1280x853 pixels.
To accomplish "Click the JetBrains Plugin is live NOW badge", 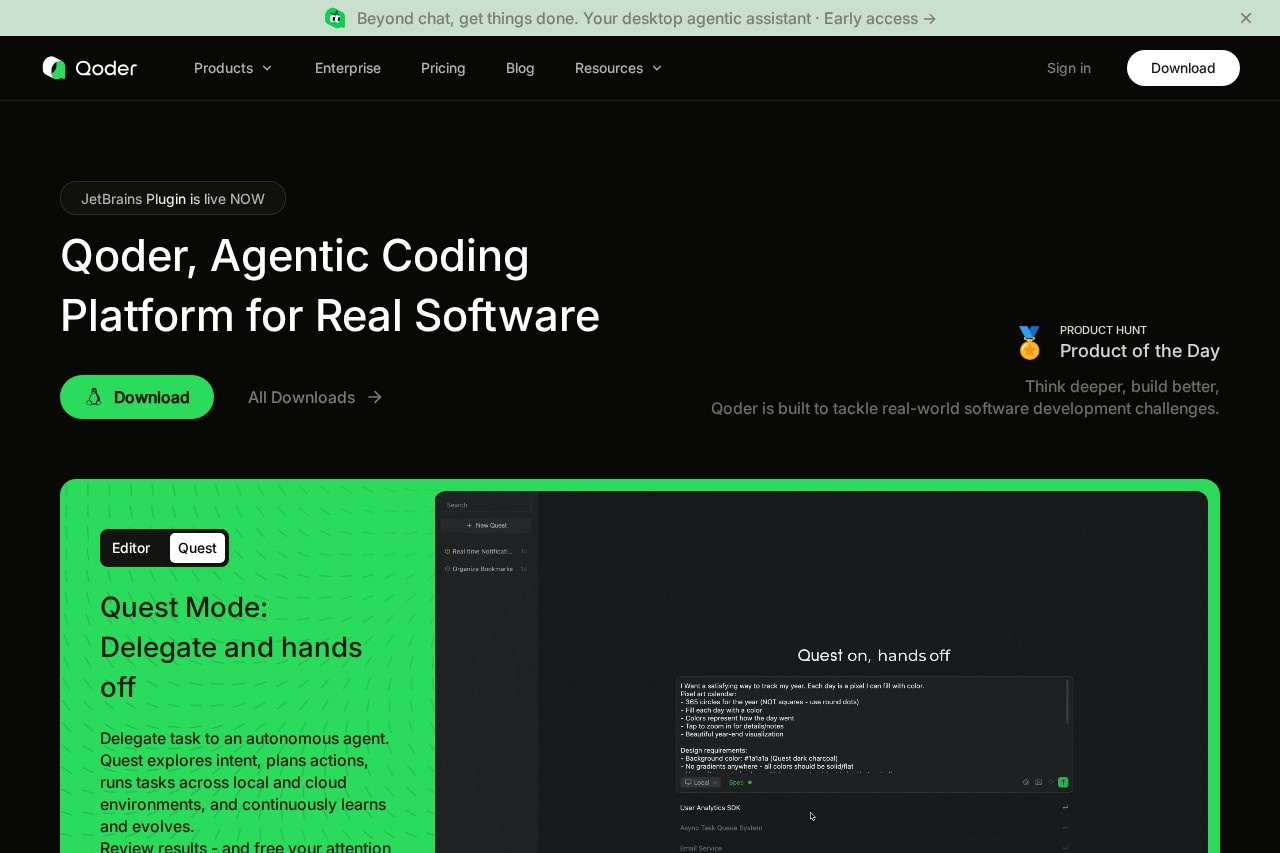I will click(x=173, y=198).
